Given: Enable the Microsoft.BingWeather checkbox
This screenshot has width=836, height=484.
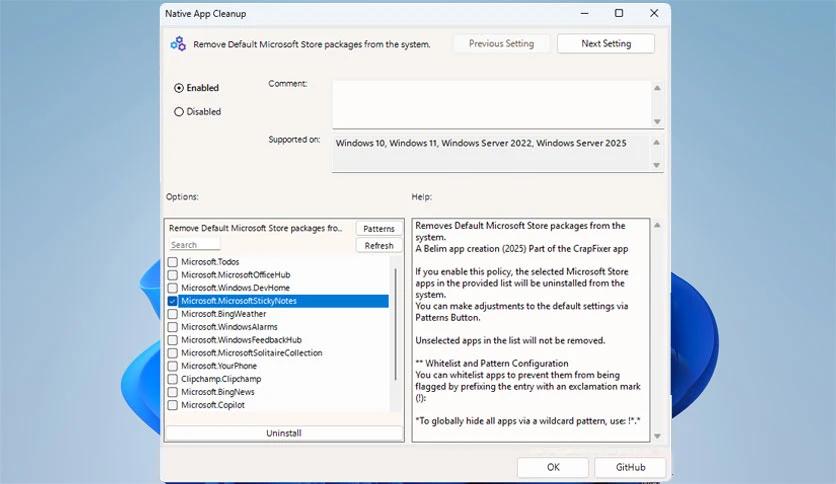Looking at the screenshot, I should [173, 314].
